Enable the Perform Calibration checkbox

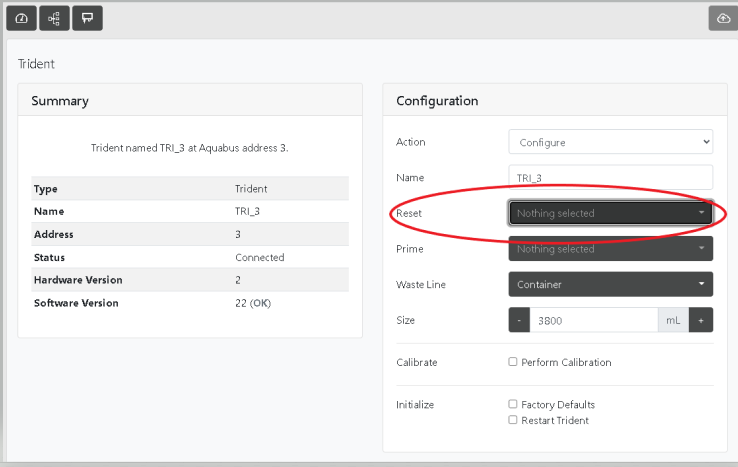pyautogui.click(x=513, y=362)
